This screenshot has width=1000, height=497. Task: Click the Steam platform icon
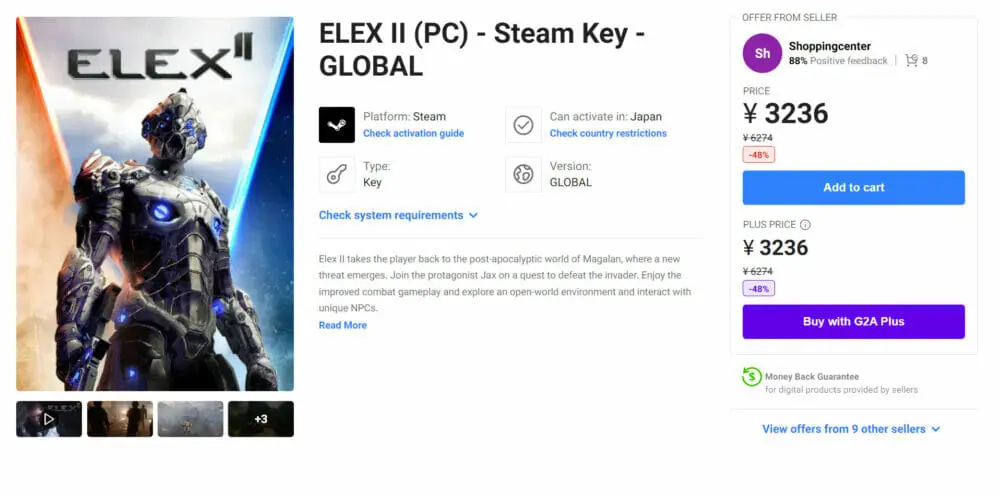(x=336, y=125)
